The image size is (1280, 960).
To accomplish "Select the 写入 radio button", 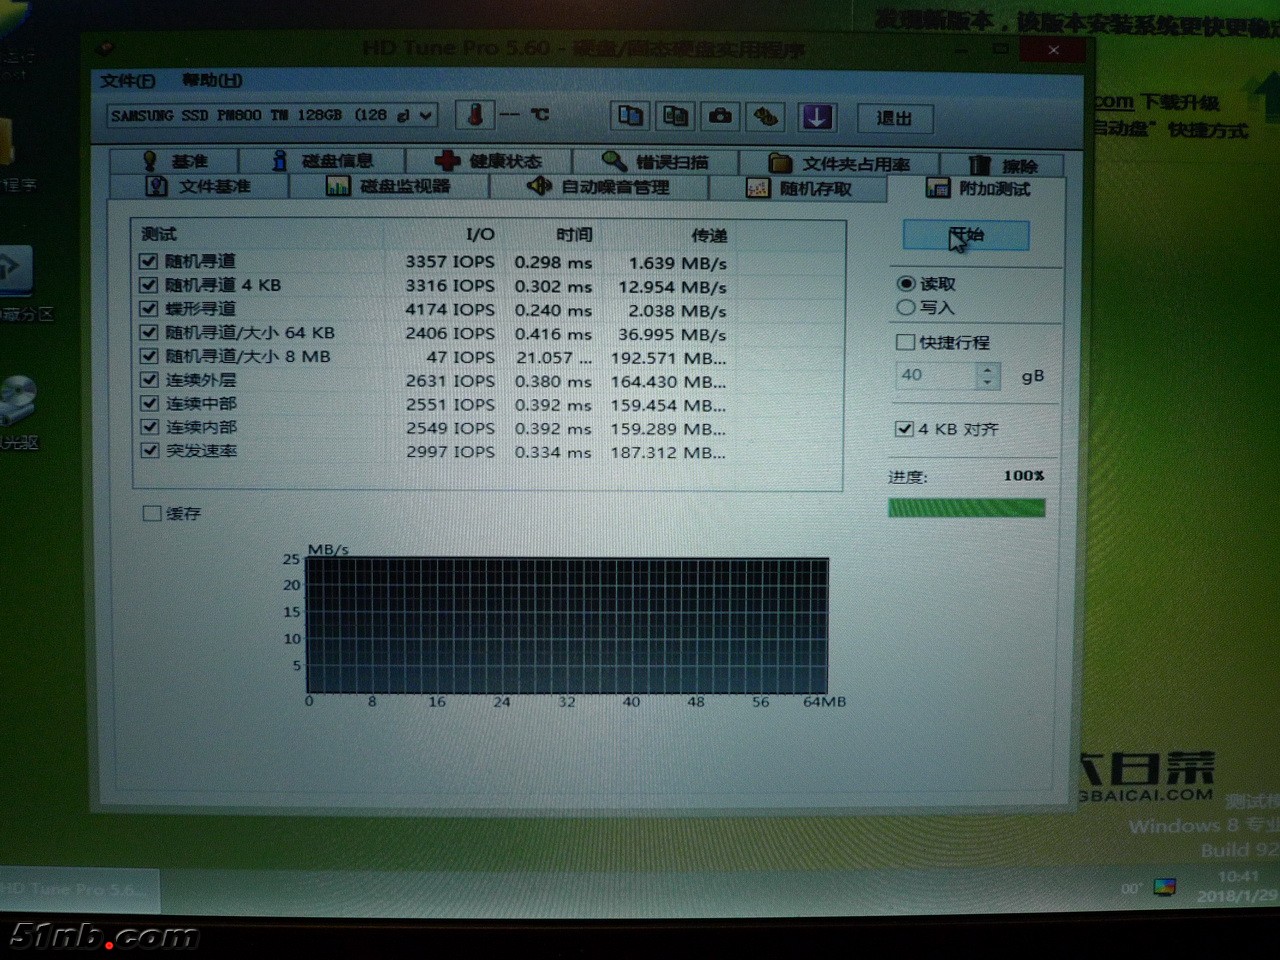I will click(x=906, y=308).
